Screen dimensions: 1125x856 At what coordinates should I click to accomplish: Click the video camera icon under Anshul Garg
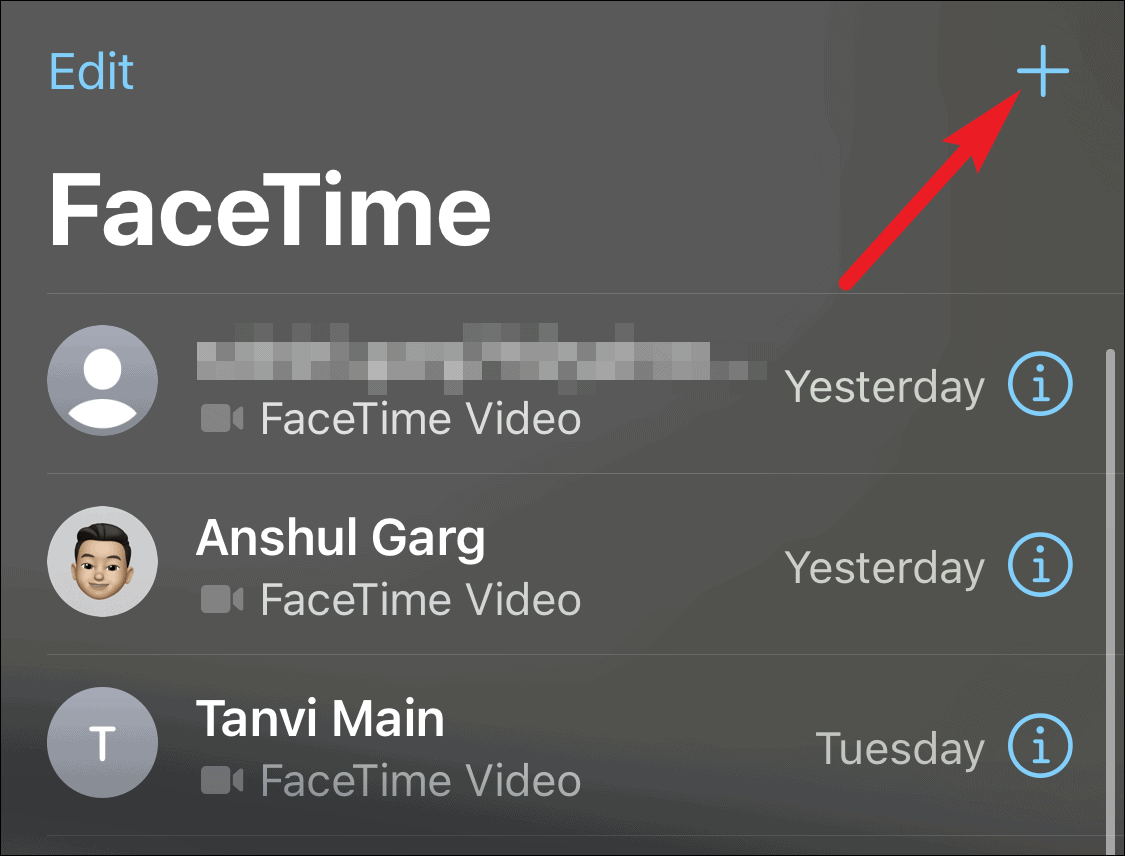222,599
